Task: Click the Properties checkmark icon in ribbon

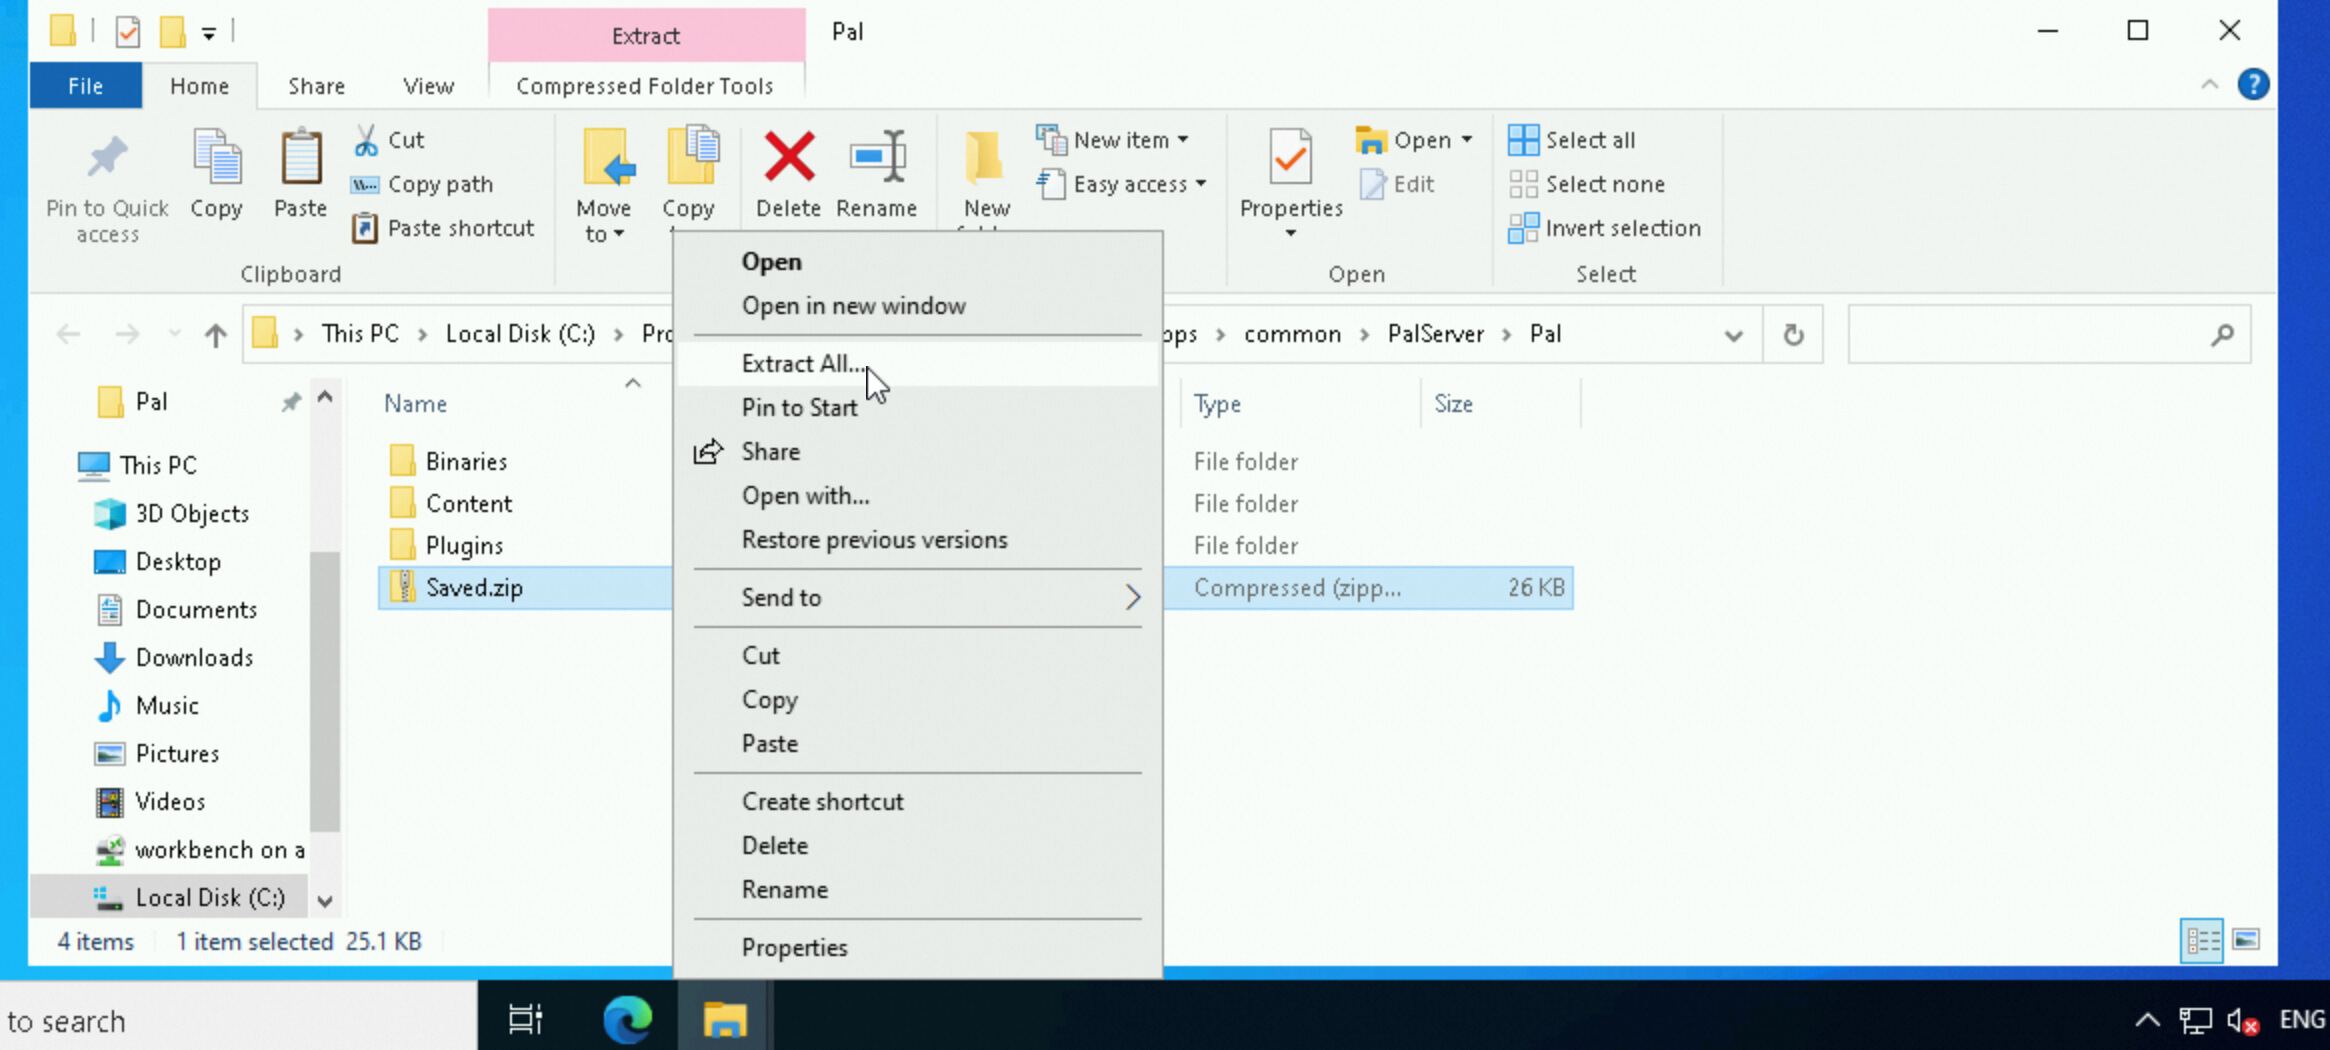Action: click(x=1290, y=157)
